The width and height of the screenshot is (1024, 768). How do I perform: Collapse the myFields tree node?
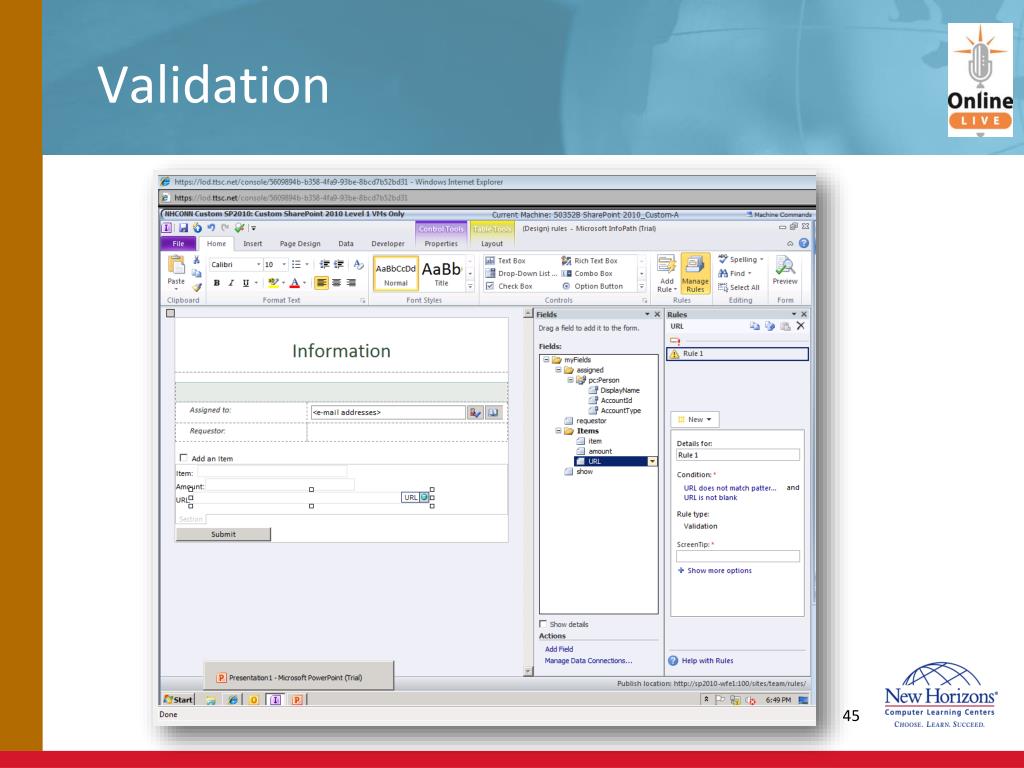[547, 360]
